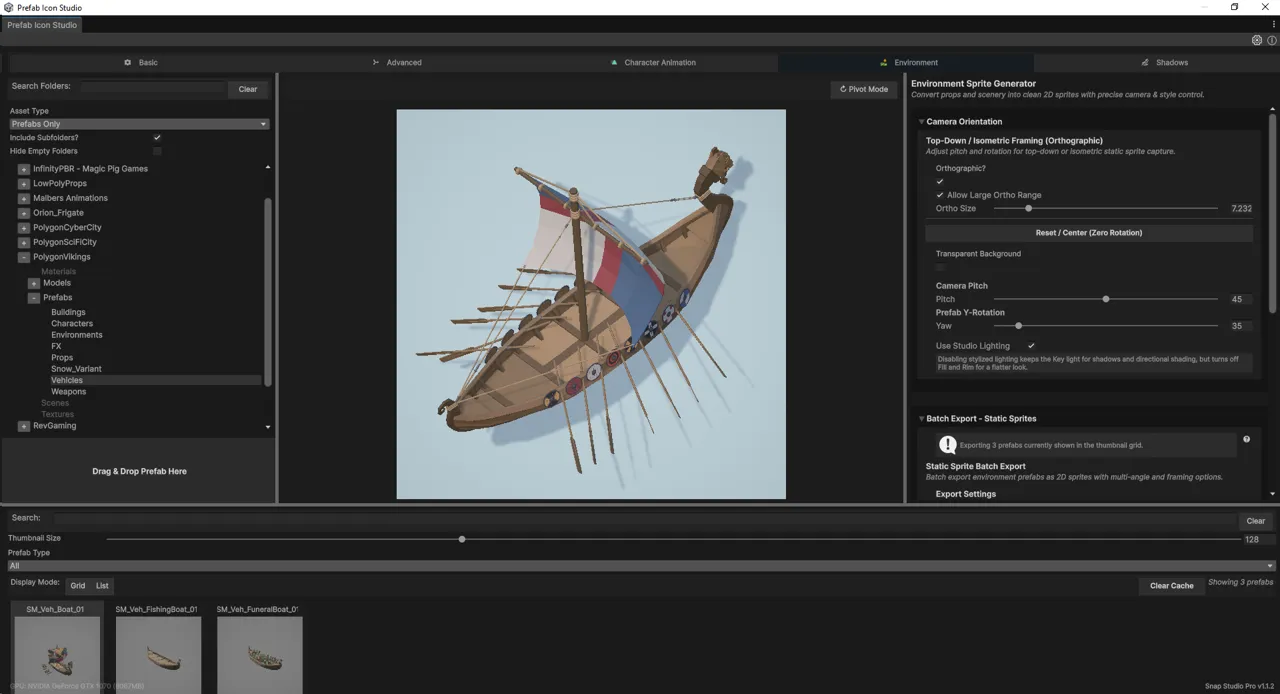Open the Asset Type Prefabs Only dropdown

[x=139, y=124]
